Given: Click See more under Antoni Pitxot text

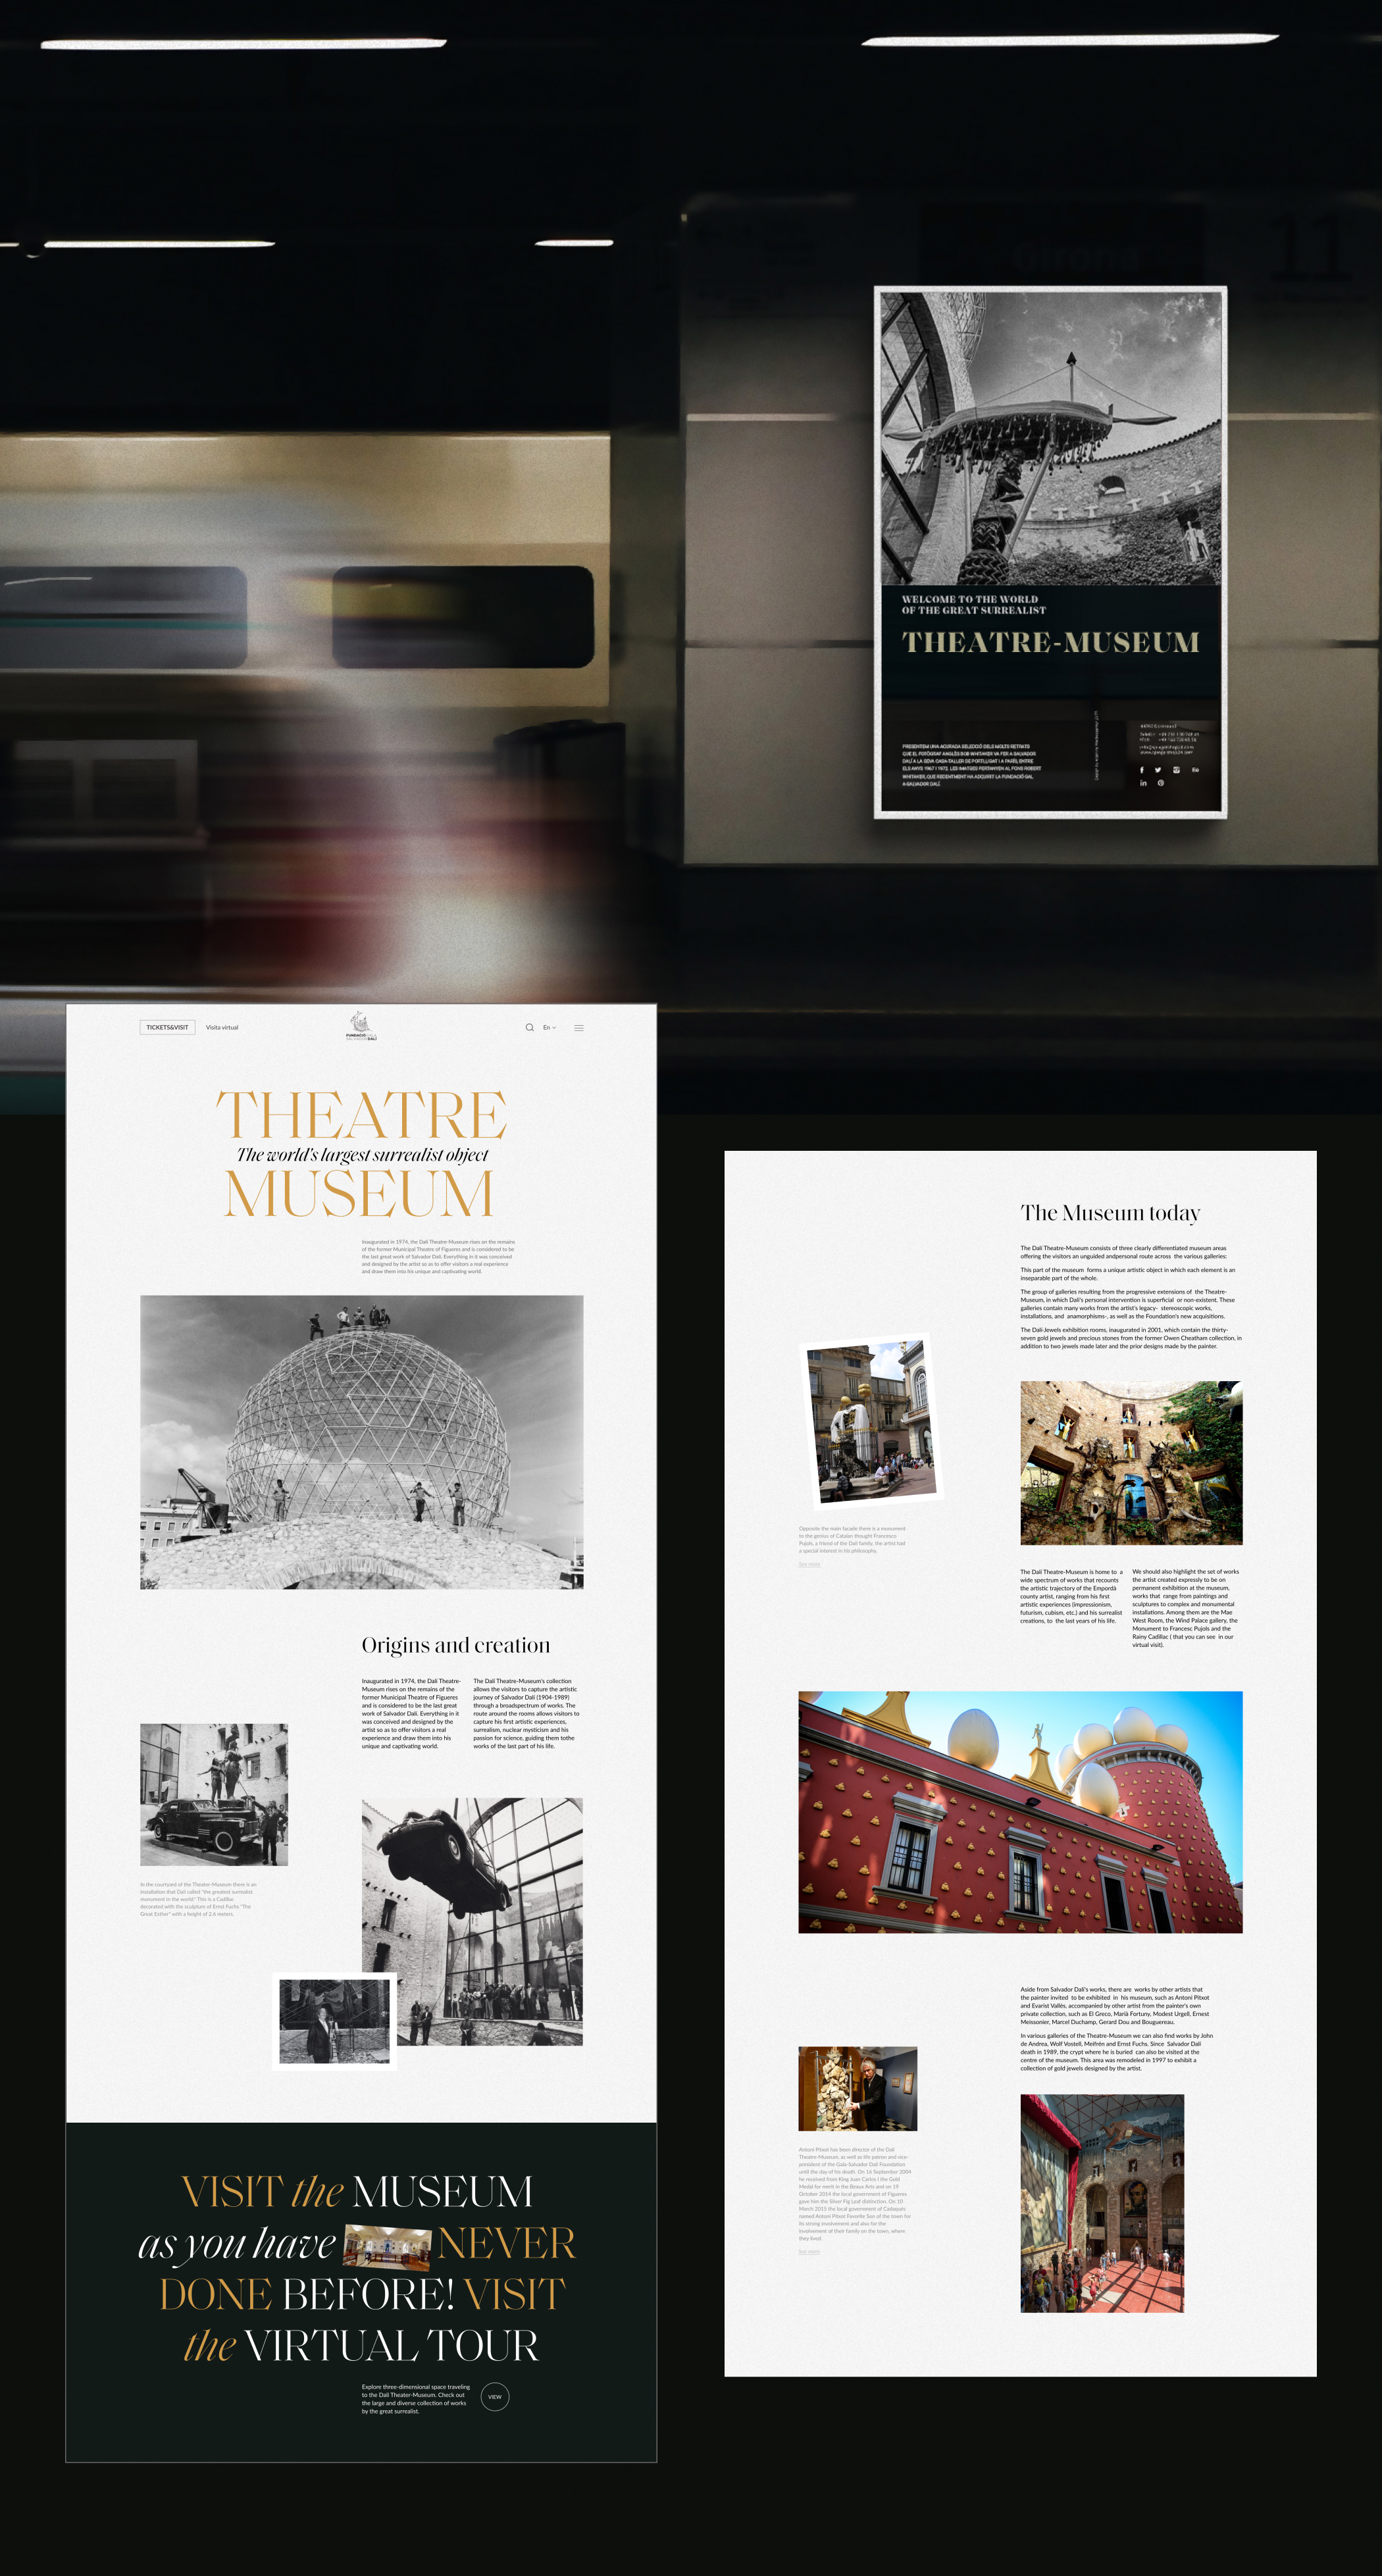Looking at the screenshot, I should (809, 2252).
